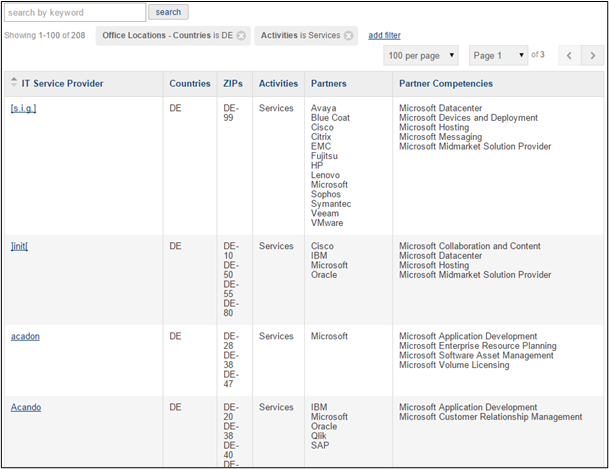Sort by Activities column header
The image size is (609, 469).
coord(278,83)
